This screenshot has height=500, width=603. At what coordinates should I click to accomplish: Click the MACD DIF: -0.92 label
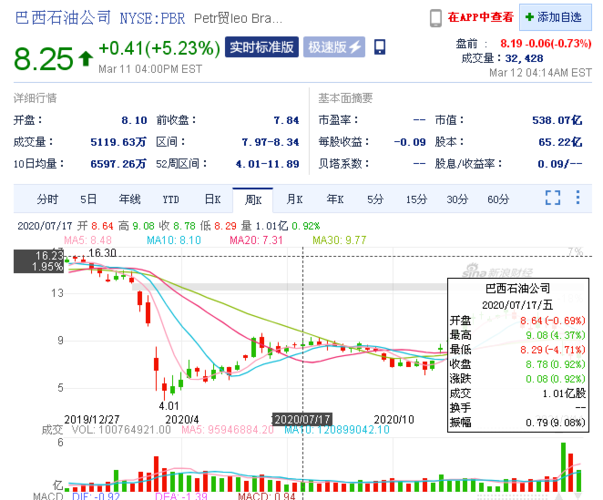tap(96, 496)
